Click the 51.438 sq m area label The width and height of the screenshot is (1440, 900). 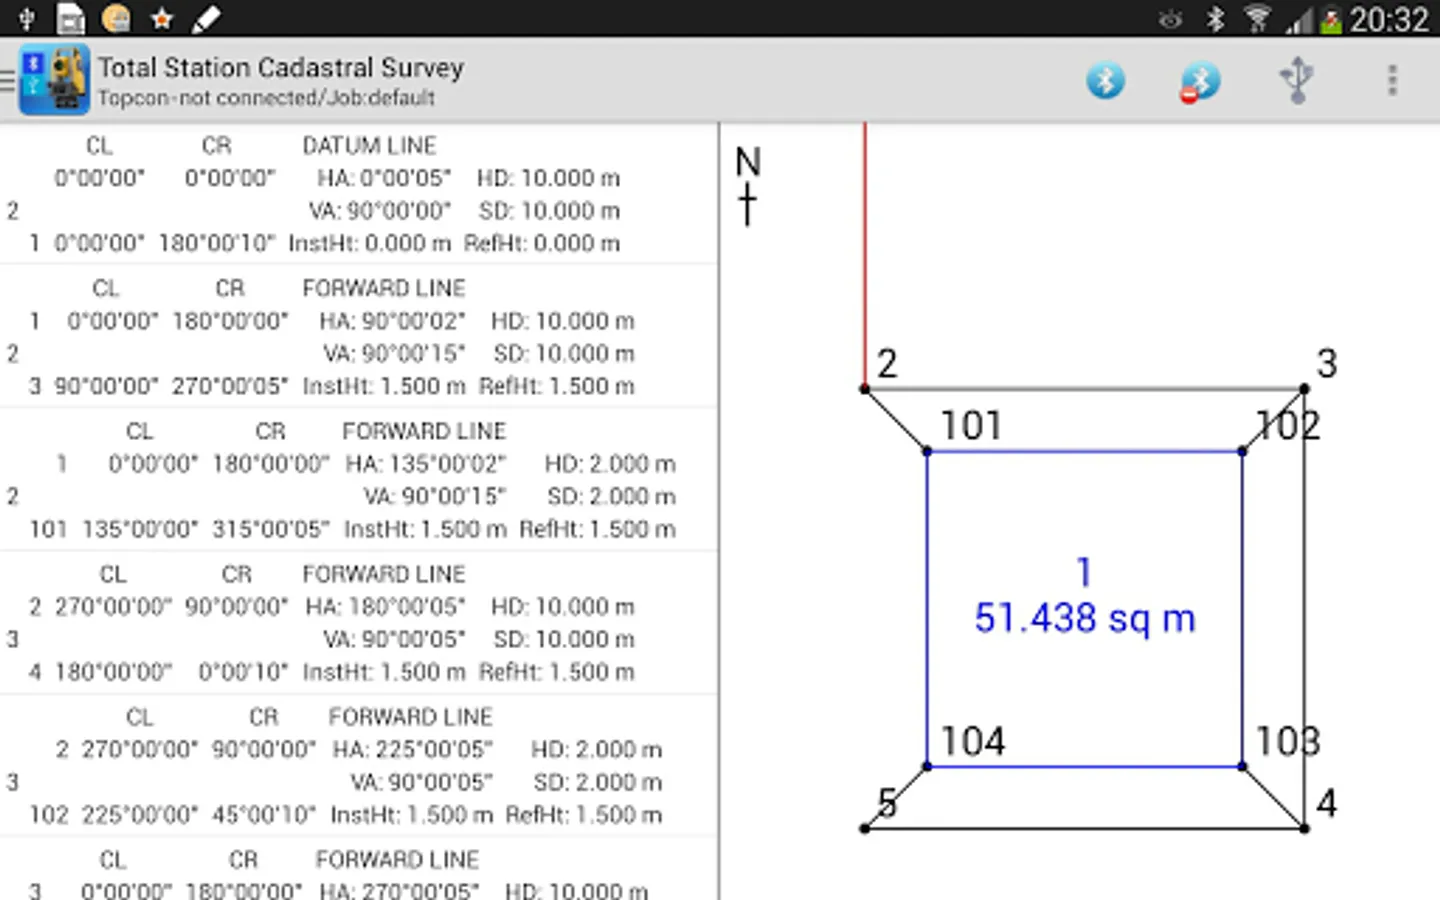[1084, 618]
